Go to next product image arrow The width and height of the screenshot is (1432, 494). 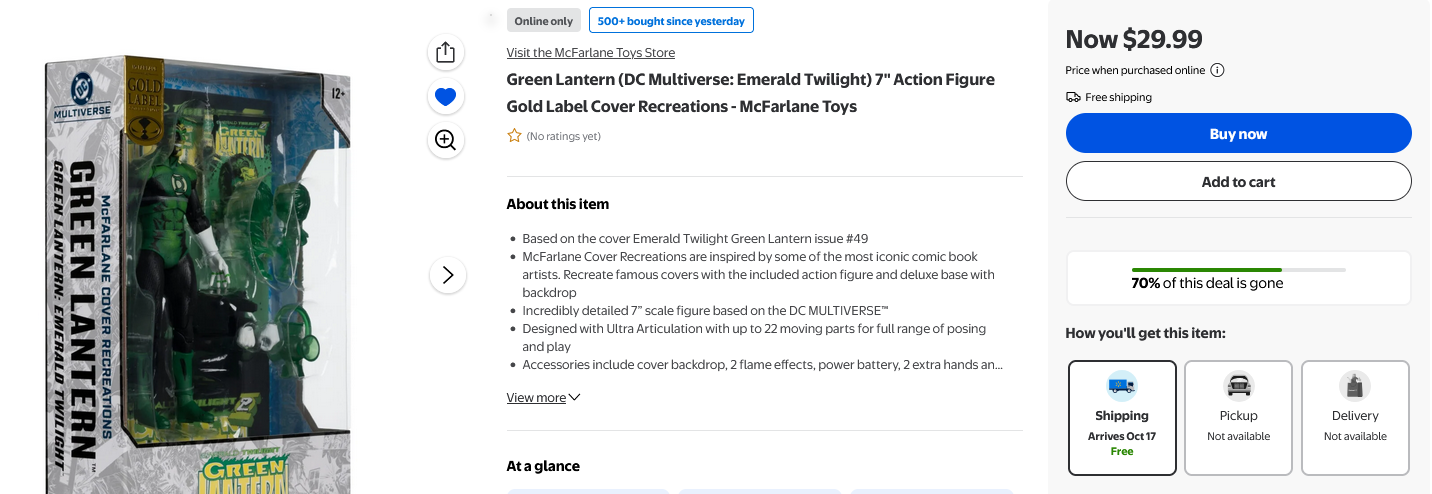pos(448,275)
